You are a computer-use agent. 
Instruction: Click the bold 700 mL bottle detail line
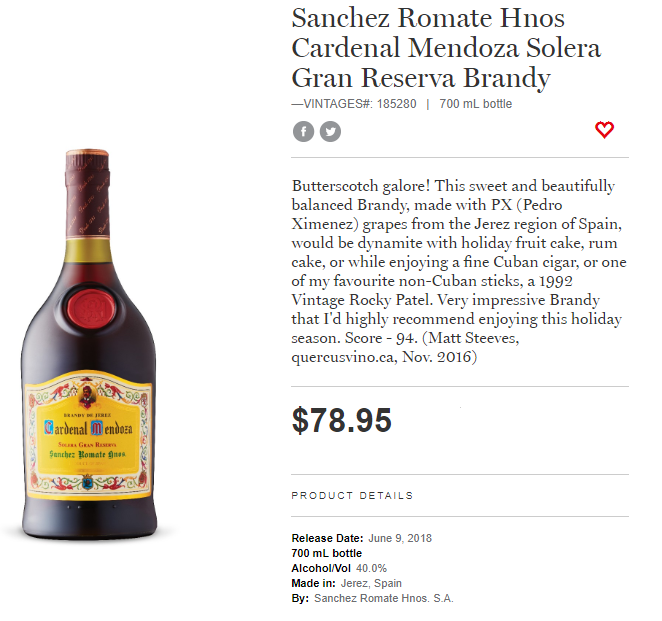pyautogui.click(x=327, y=554)
